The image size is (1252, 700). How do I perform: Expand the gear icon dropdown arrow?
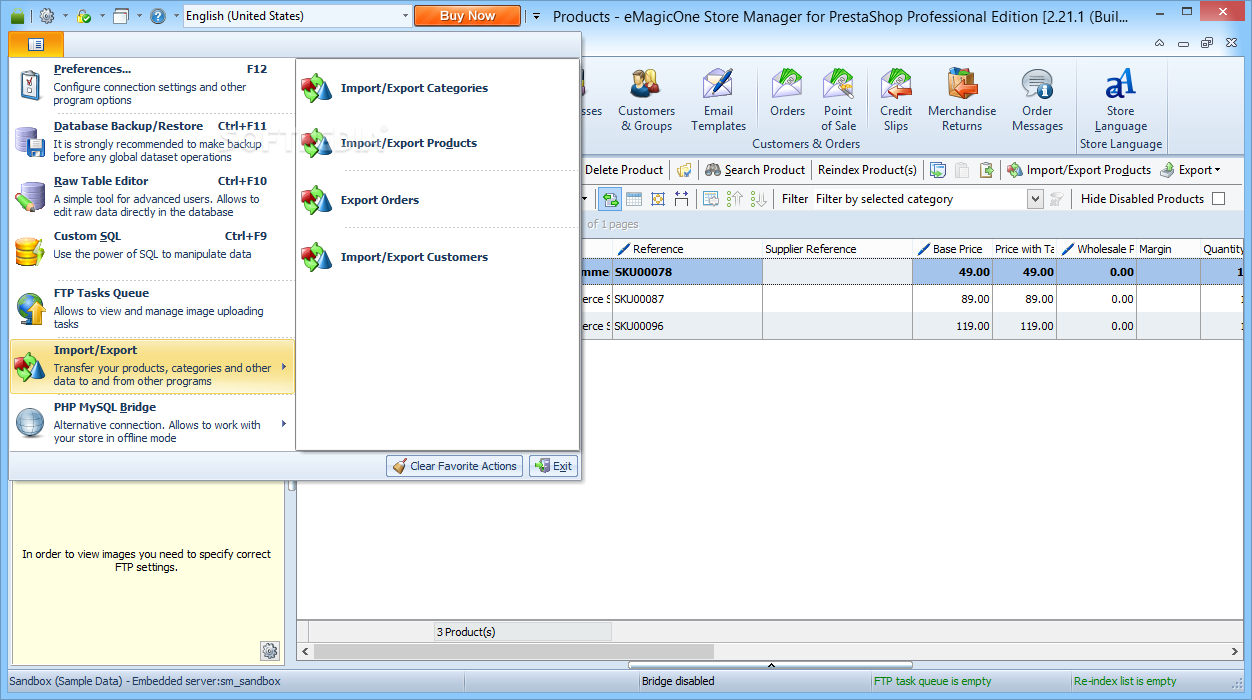pos(65,16)
